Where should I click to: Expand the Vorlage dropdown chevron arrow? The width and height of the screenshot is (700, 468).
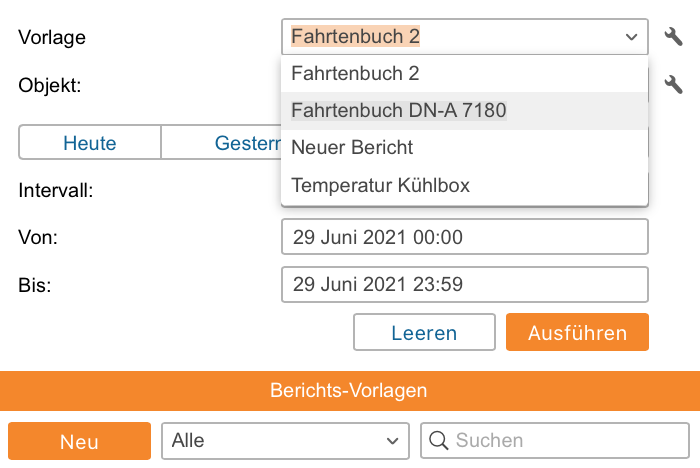[x=631, y=37]
